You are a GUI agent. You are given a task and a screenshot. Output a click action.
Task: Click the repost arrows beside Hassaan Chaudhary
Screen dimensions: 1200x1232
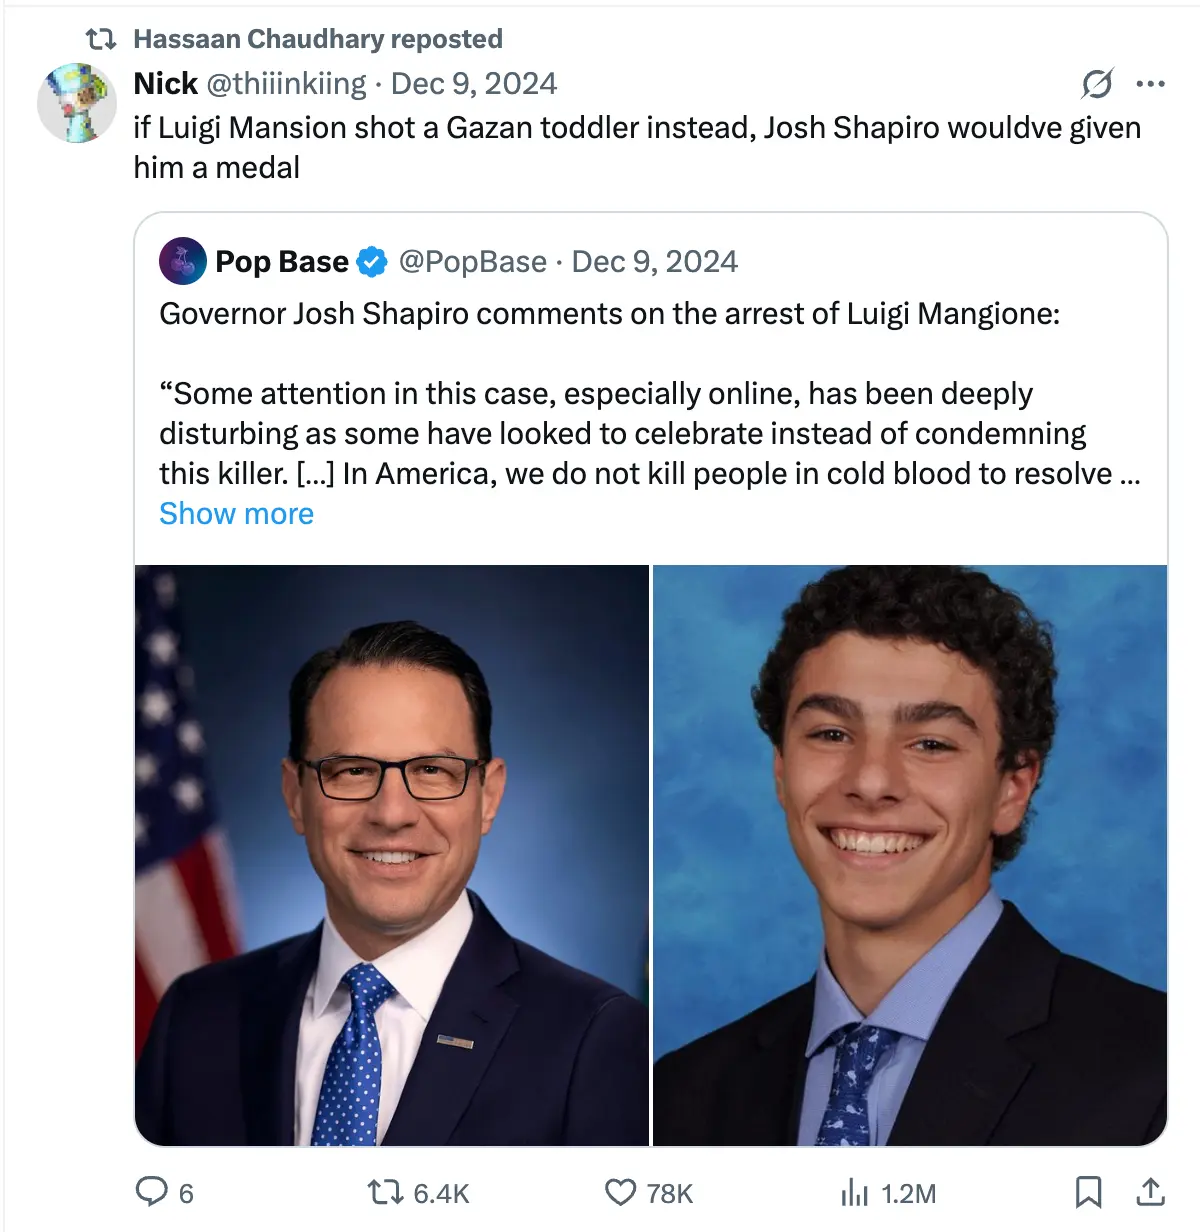click(x=100, y=39)
